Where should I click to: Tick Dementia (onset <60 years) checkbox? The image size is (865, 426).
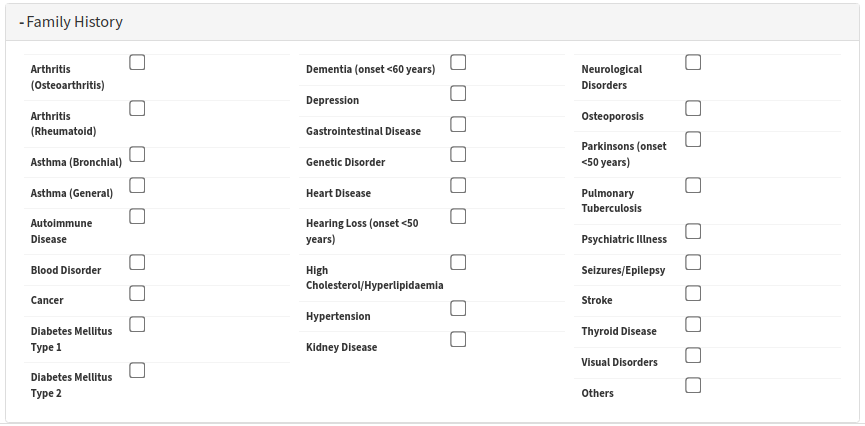[x=458, y=62]
